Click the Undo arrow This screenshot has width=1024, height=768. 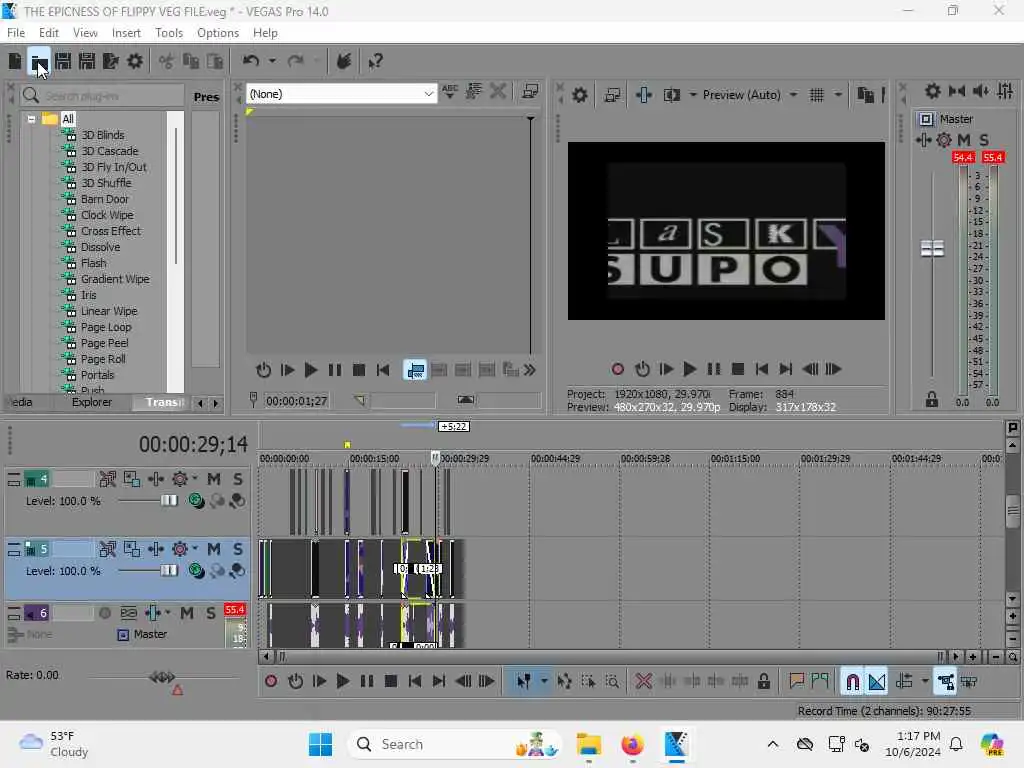pos(251,61)
